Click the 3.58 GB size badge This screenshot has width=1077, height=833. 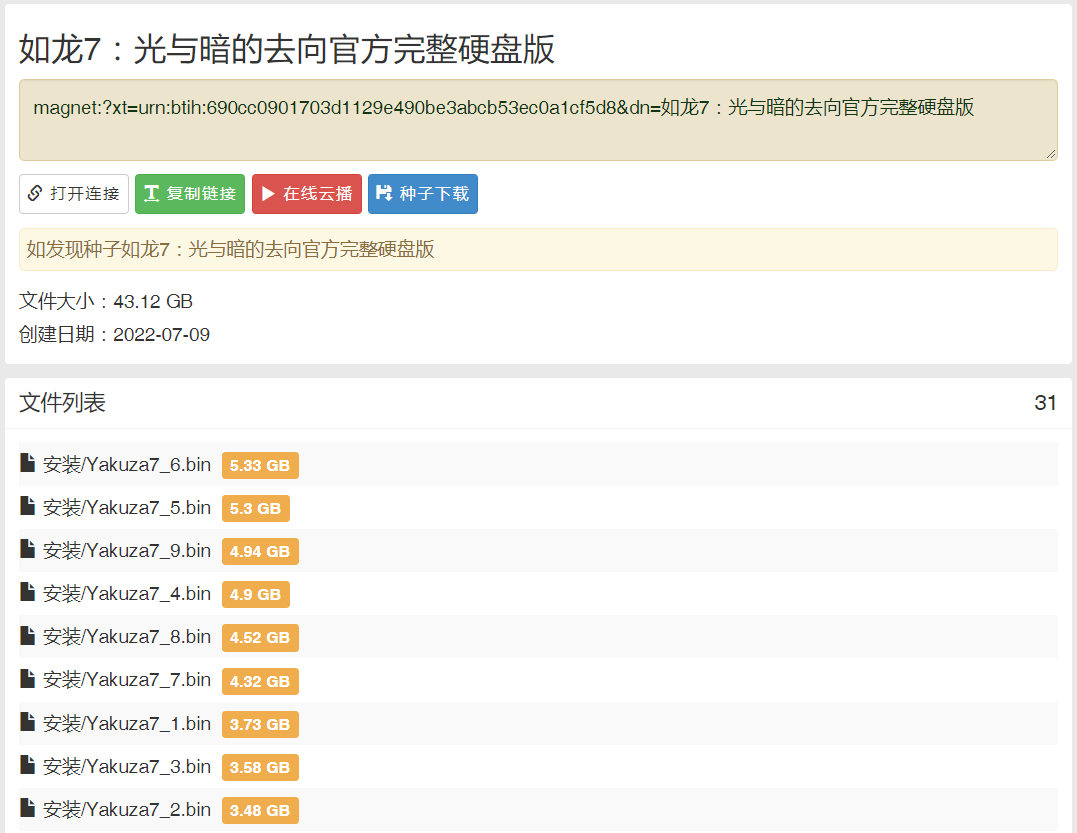[260, 768]
